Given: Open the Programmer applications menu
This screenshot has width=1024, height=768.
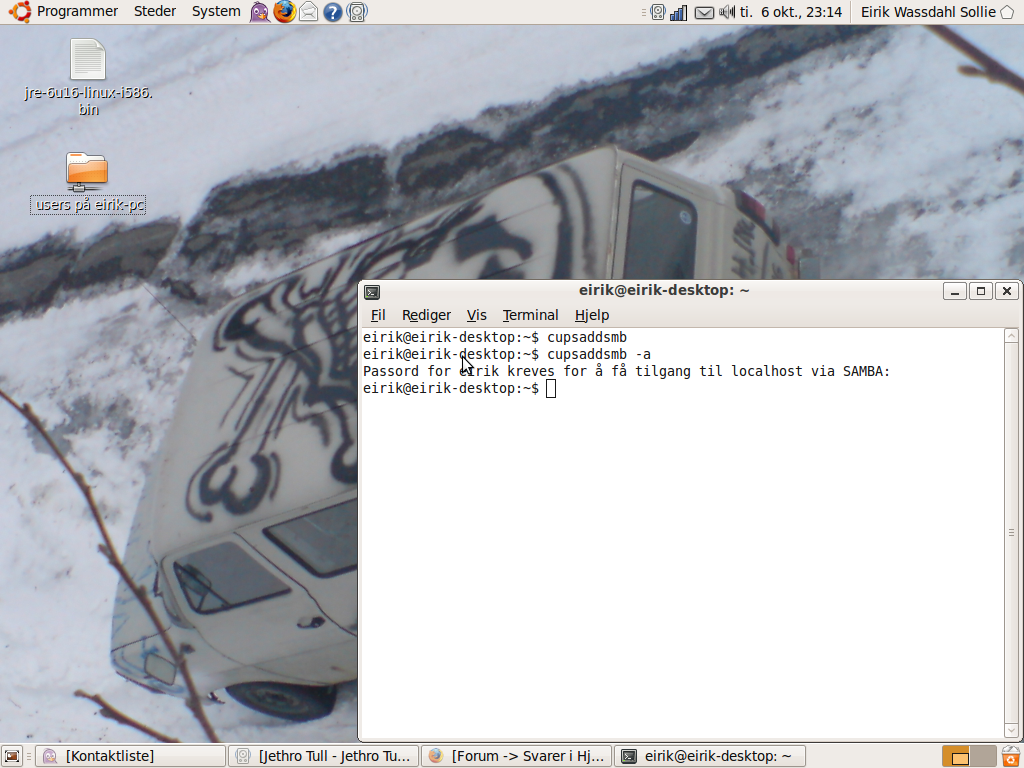Looking at the screenshot, I should point(64,12).
